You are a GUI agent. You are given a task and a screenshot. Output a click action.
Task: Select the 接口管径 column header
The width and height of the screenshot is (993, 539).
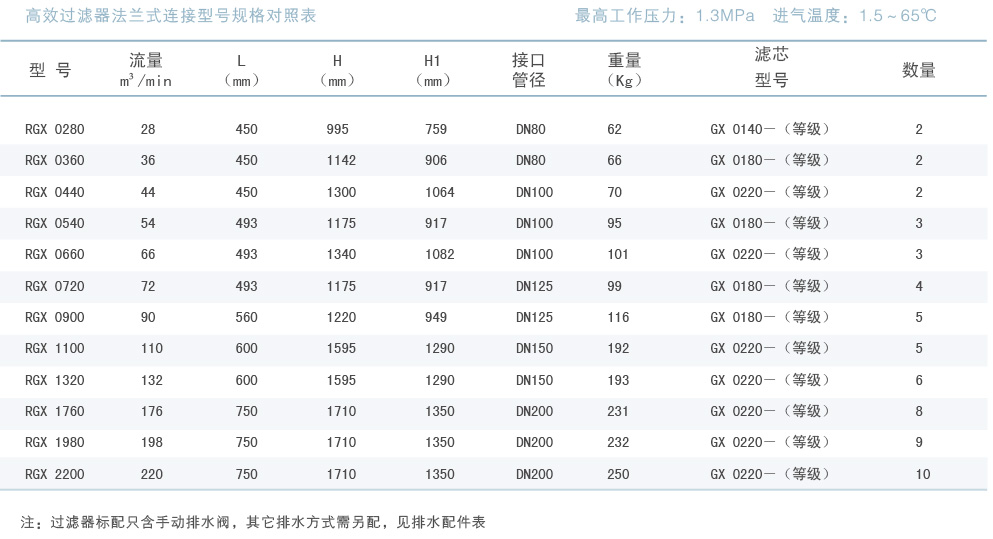click(x=528, y=70)
